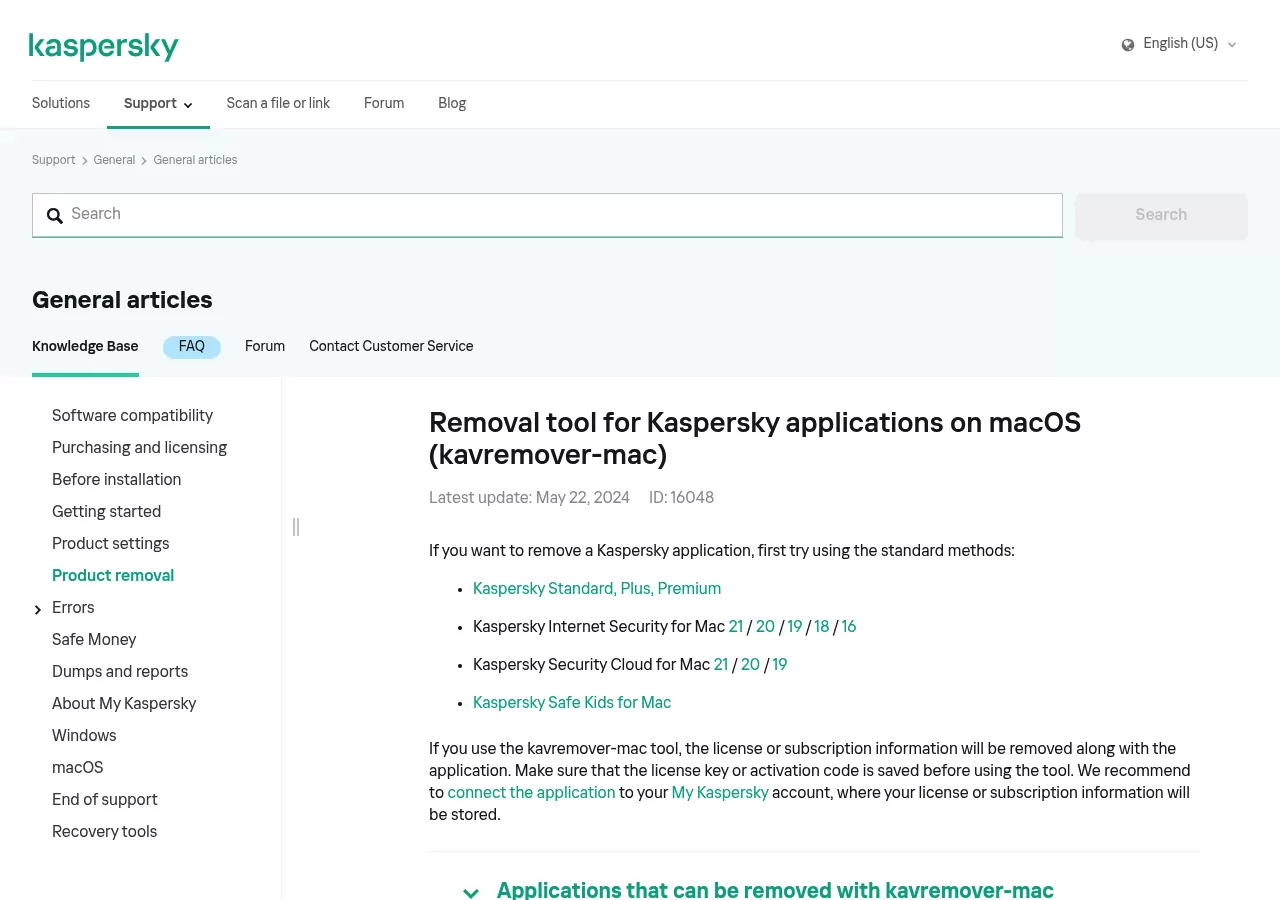Open Scan a file or link
The image size is (1280, 900).
coord(278,104)
